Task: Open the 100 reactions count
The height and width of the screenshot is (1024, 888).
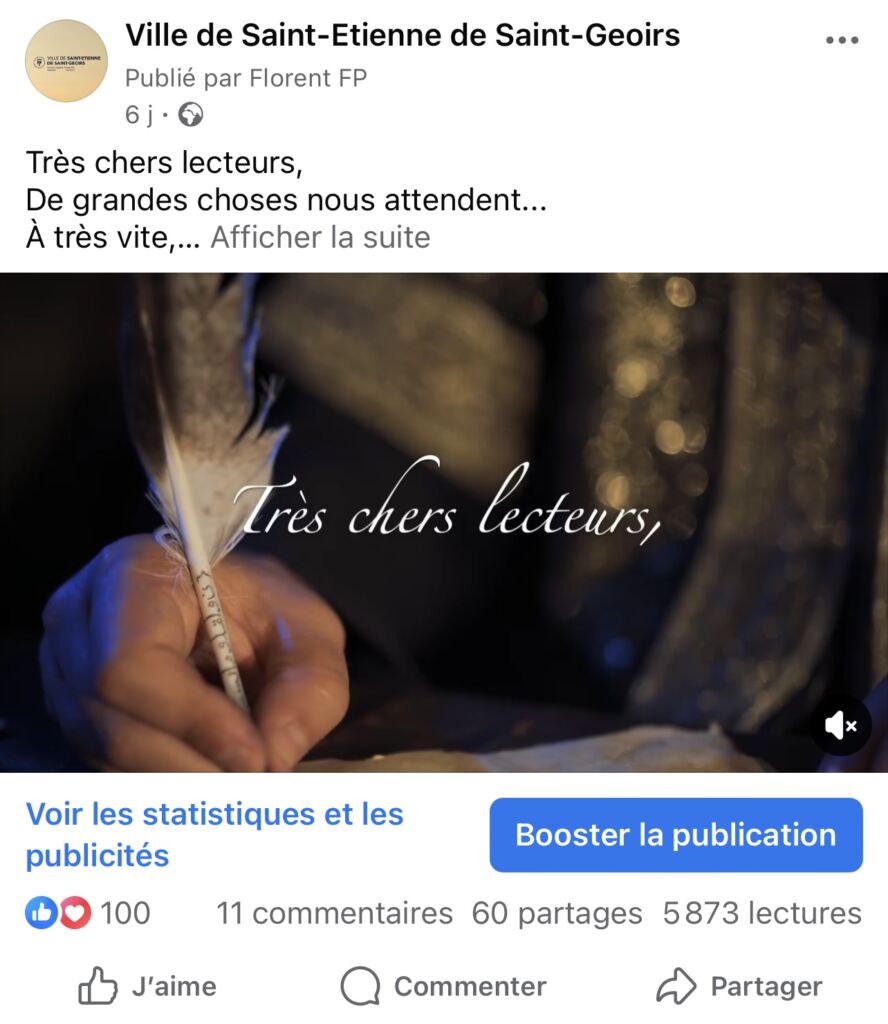Action: pos(125,913)
